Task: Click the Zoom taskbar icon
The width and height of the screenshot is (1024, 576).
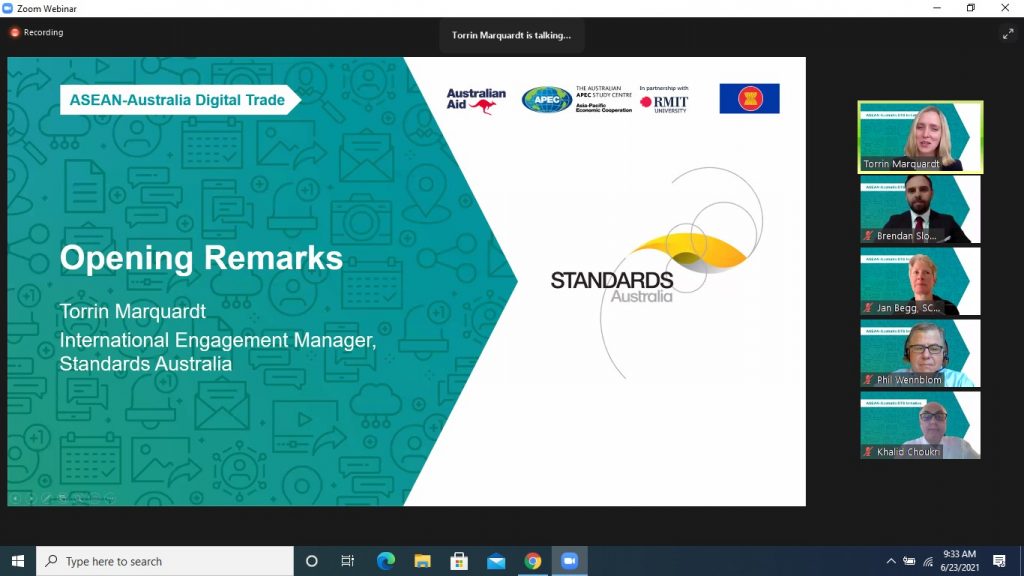Action: click(x=569, y=561)
